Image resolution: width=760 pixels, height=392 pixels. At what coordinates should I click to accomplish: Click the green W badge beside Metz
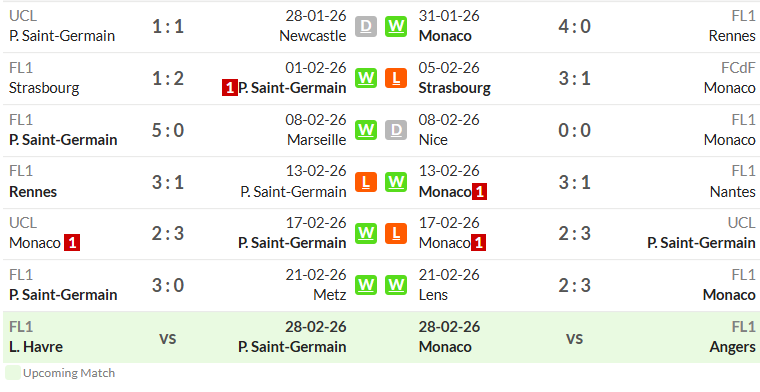365,285
